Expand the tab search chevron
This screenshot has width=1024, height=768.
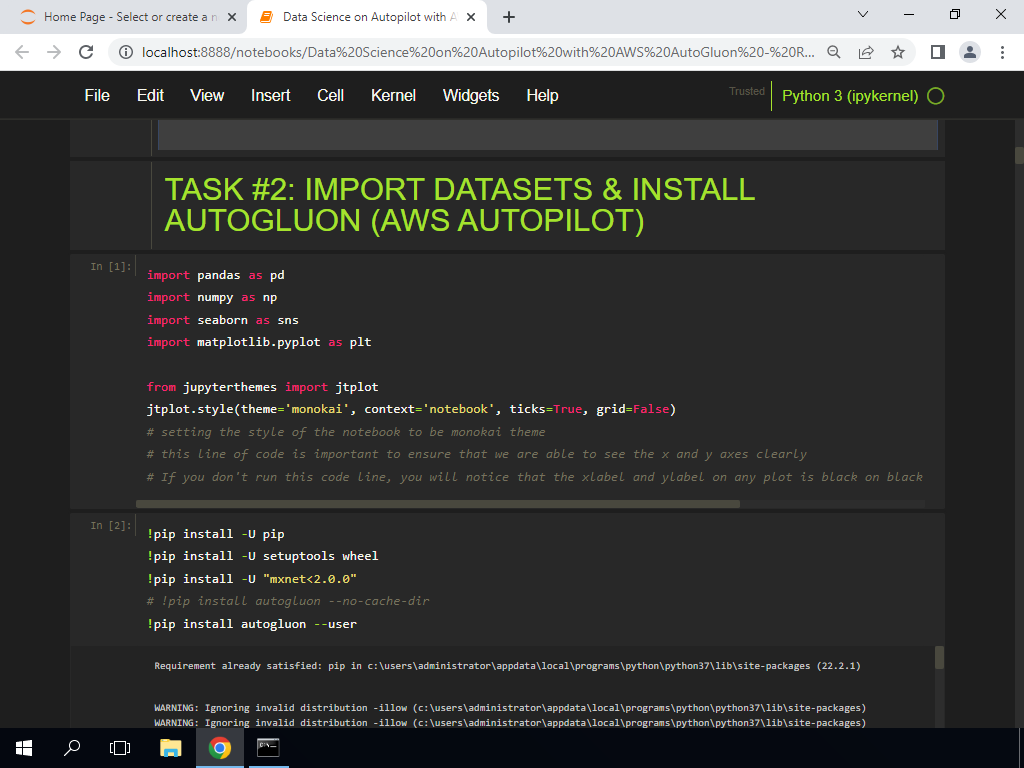coord(864,15)
